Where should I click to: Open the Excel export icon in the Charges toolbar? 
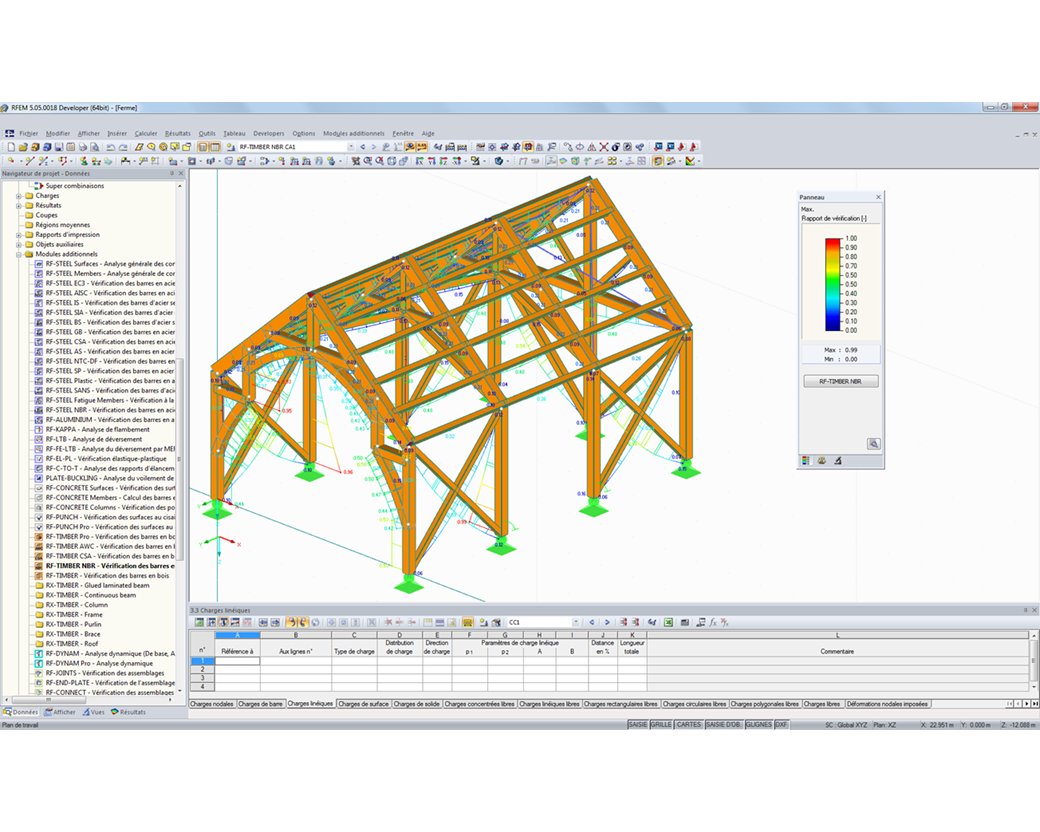[x=669, y=623]
